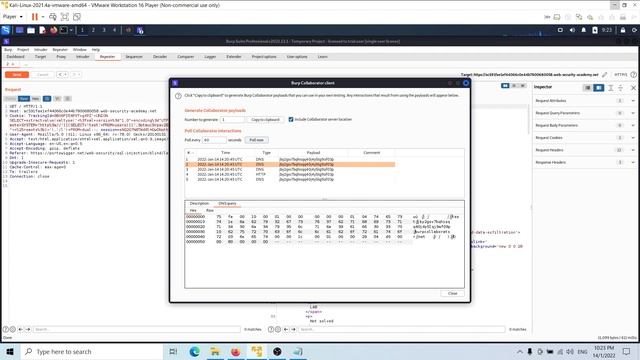
Task: Open notifications bell in Kali panel
Action: click(584, 30)
